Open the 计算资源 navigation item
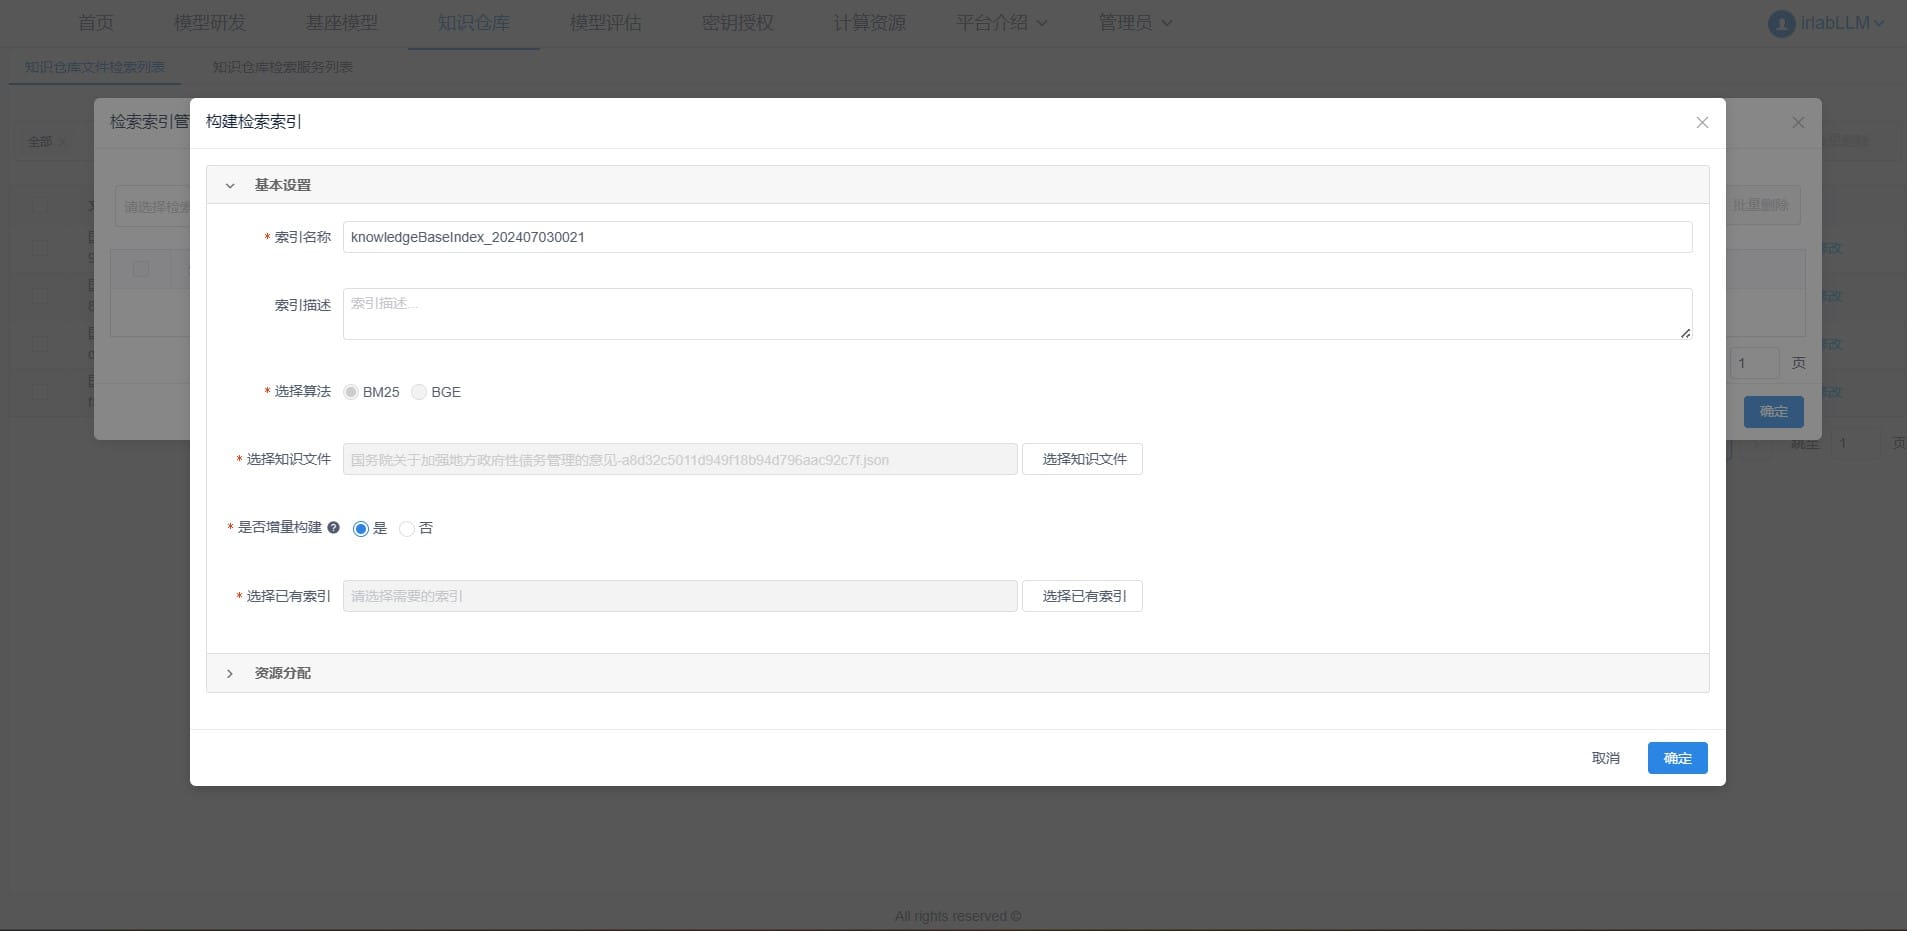This screenshot has height=931, width=1907. (870, 23)
